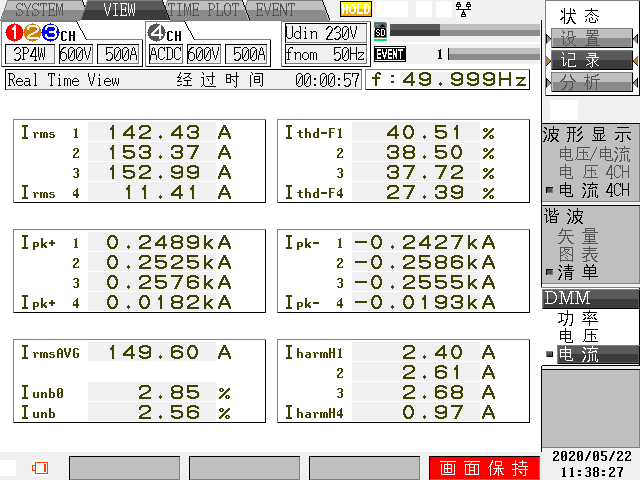Click the CH 1-2-3 channel indicator
The height and width of the screenshot is (480, 640).
tap(39, 34)
